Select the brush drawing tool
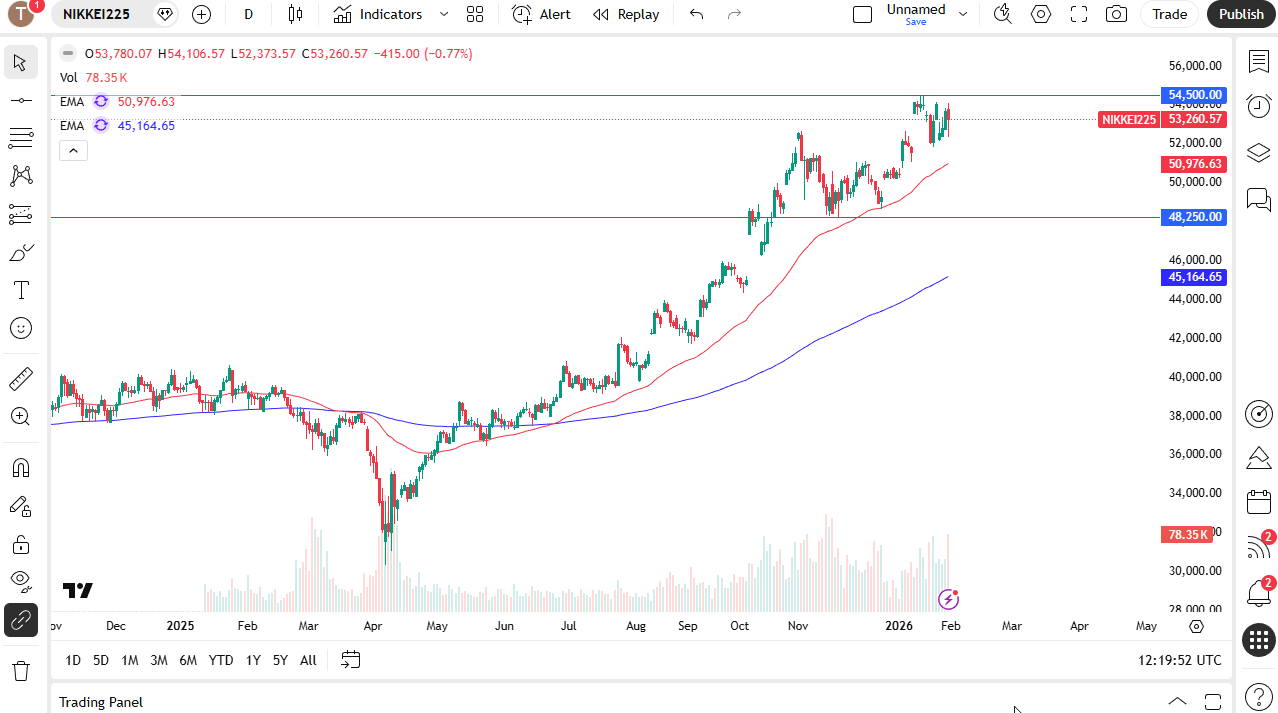This screenshot has height=713, width=1278. click(20, 252)
